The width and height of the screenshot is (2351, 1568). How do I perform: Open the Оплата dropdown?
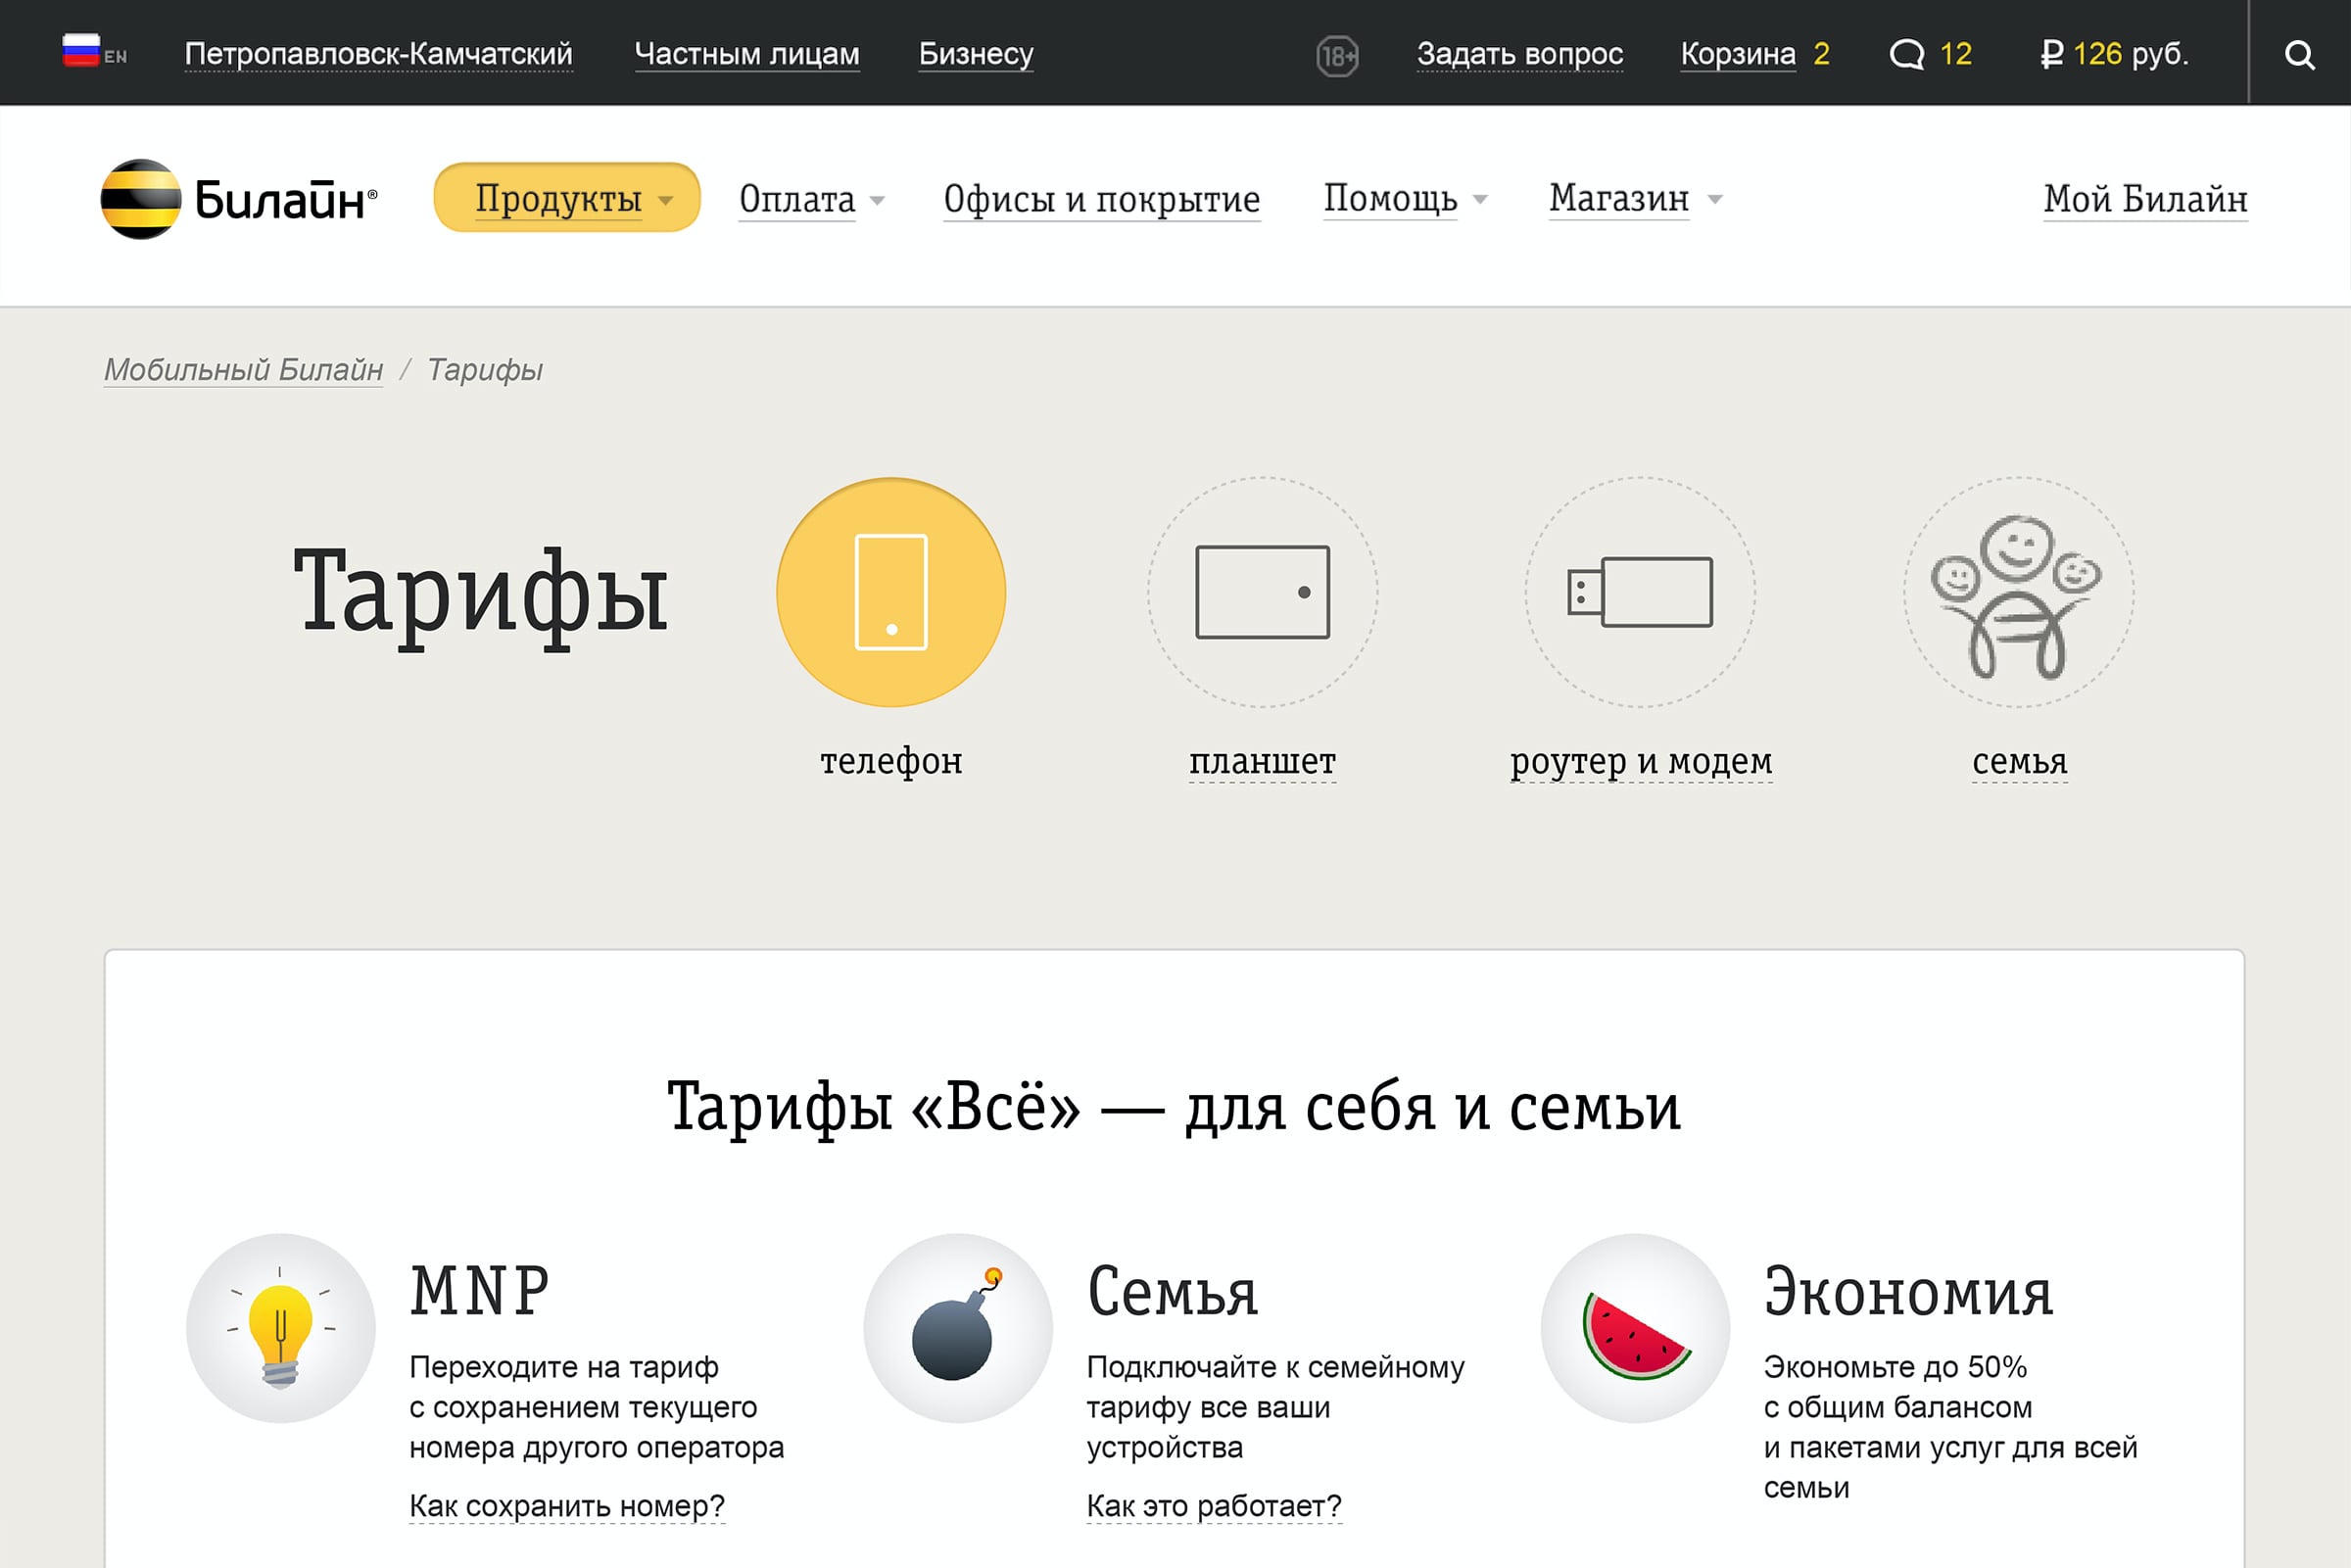point(811,199)
